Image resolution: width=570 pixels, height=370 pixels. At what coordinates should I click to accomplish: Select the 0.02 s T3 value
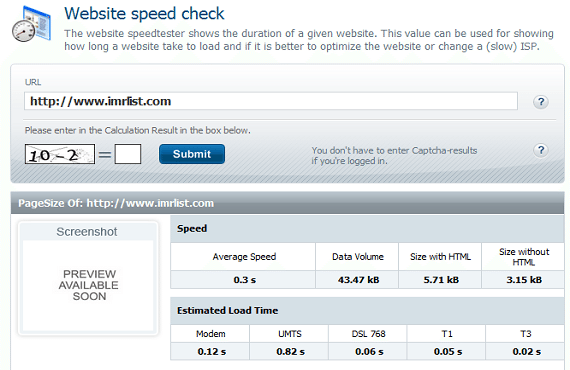pyautogui.click(x=527, y=351)
